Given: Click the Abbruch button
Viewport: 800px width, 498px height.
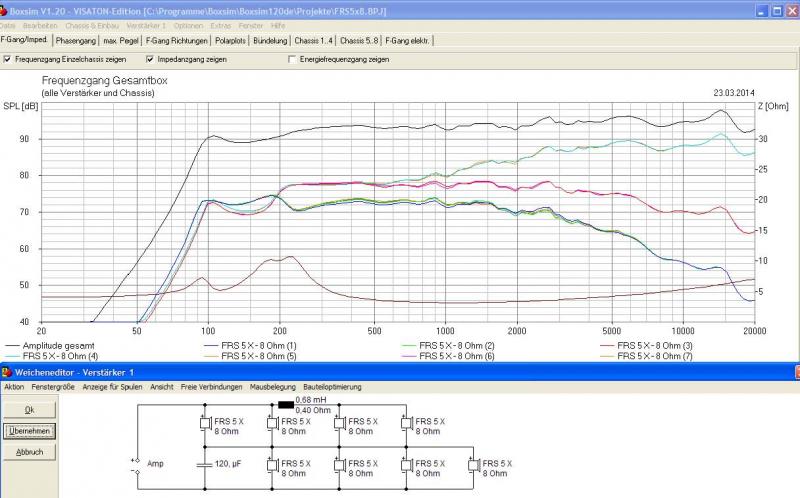Looking at the screenshot, I should (x=29, y=452).
